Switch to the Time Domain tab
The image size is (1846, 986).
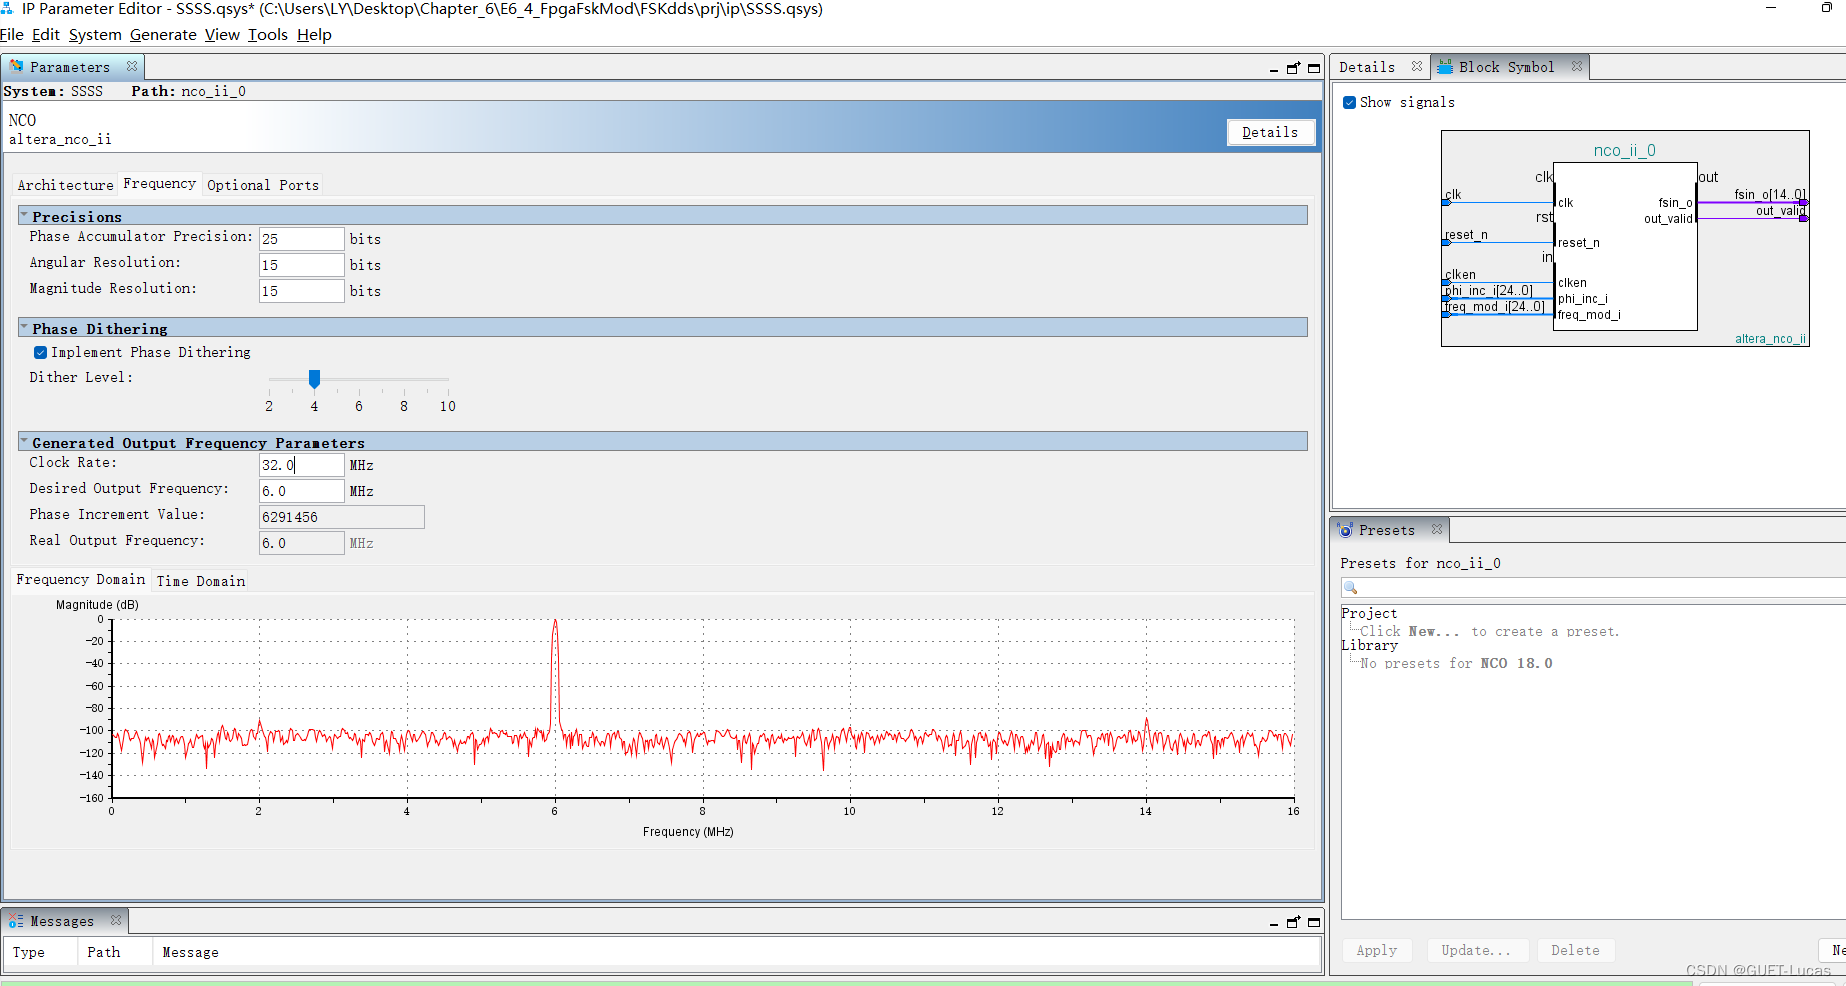click(x=200, y=580)
